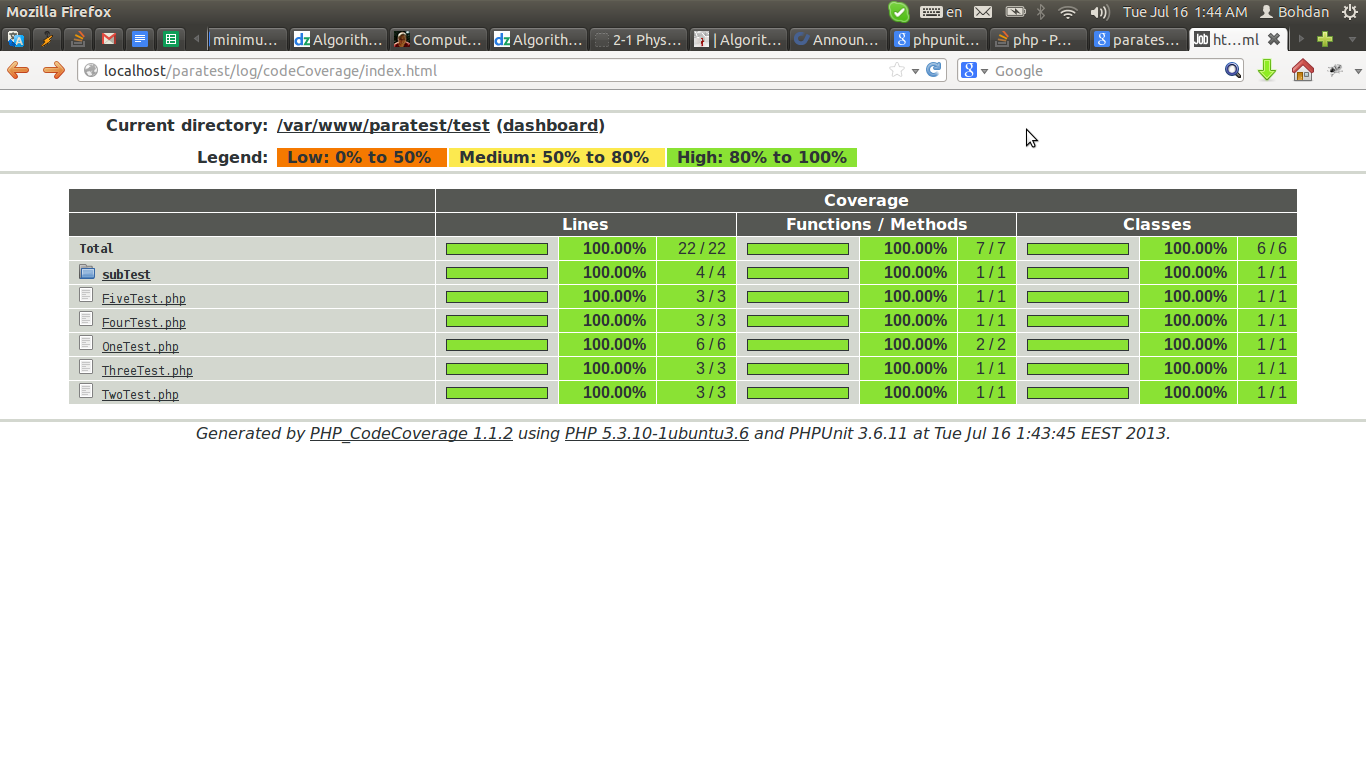
Task: Click the file icon beside TwoTest.php
Action: (86, 391)
